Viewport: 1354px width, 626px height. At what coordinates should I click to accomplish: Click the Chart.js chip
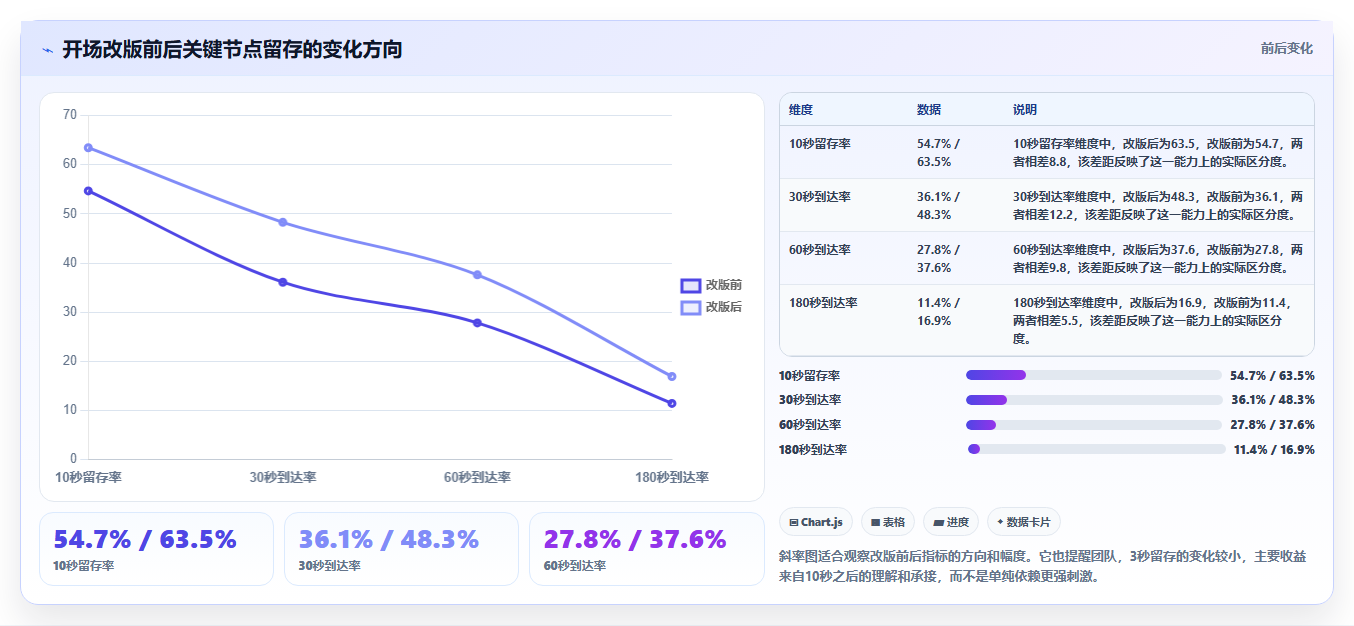pyautogui.click(x=815, y=522)
